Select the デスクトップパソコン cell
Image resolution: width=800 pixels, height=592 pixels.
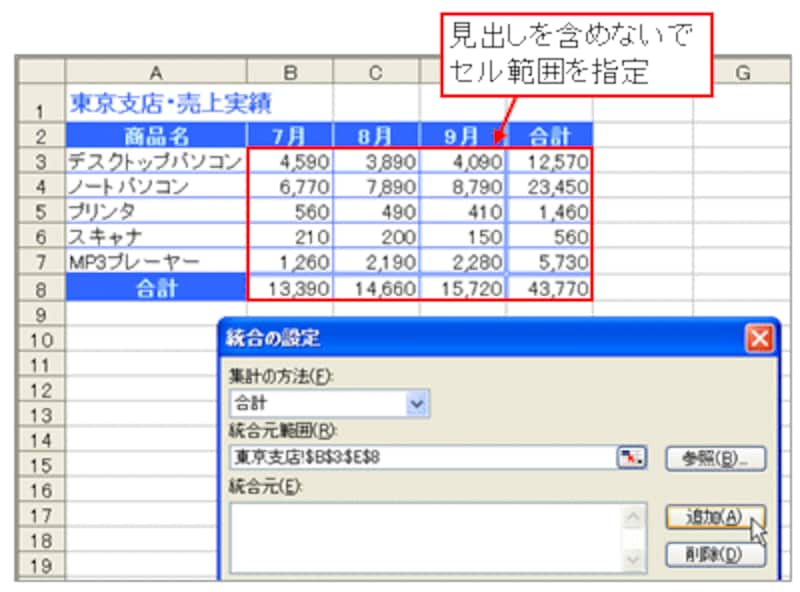click(156, 161)
